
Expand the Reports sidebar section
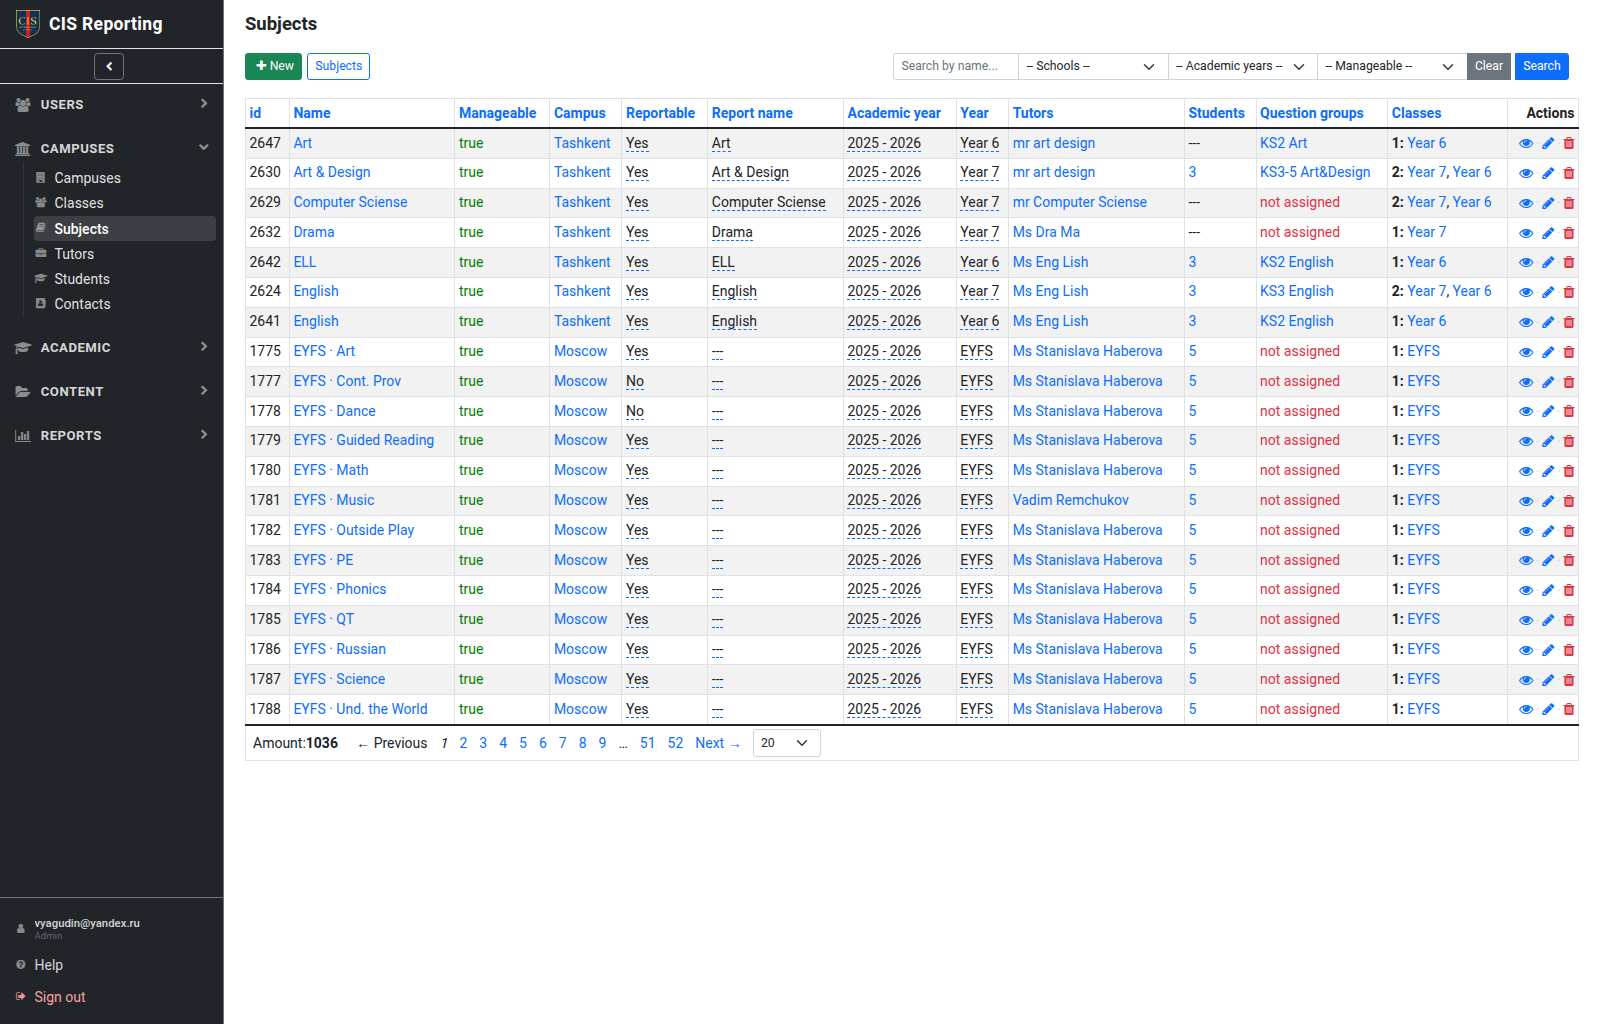point(112,435)
